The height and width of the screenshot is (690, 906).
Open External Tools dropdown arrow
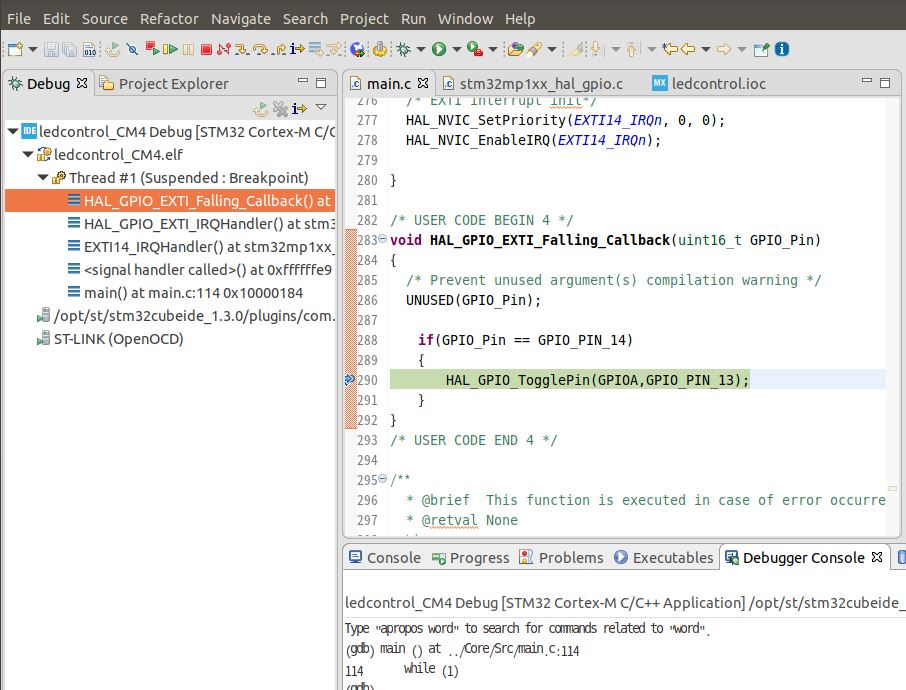(x=493, y=49)
